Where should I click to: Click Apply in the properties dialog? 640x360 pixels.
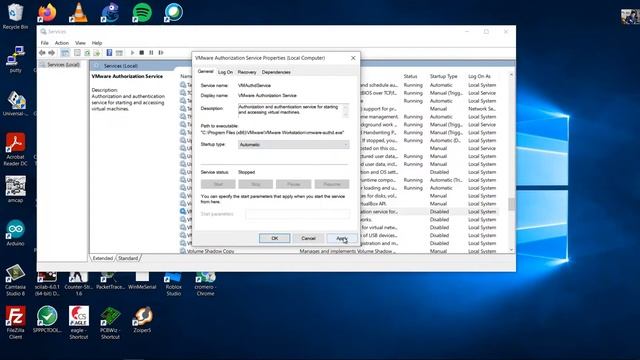[342, 238]
